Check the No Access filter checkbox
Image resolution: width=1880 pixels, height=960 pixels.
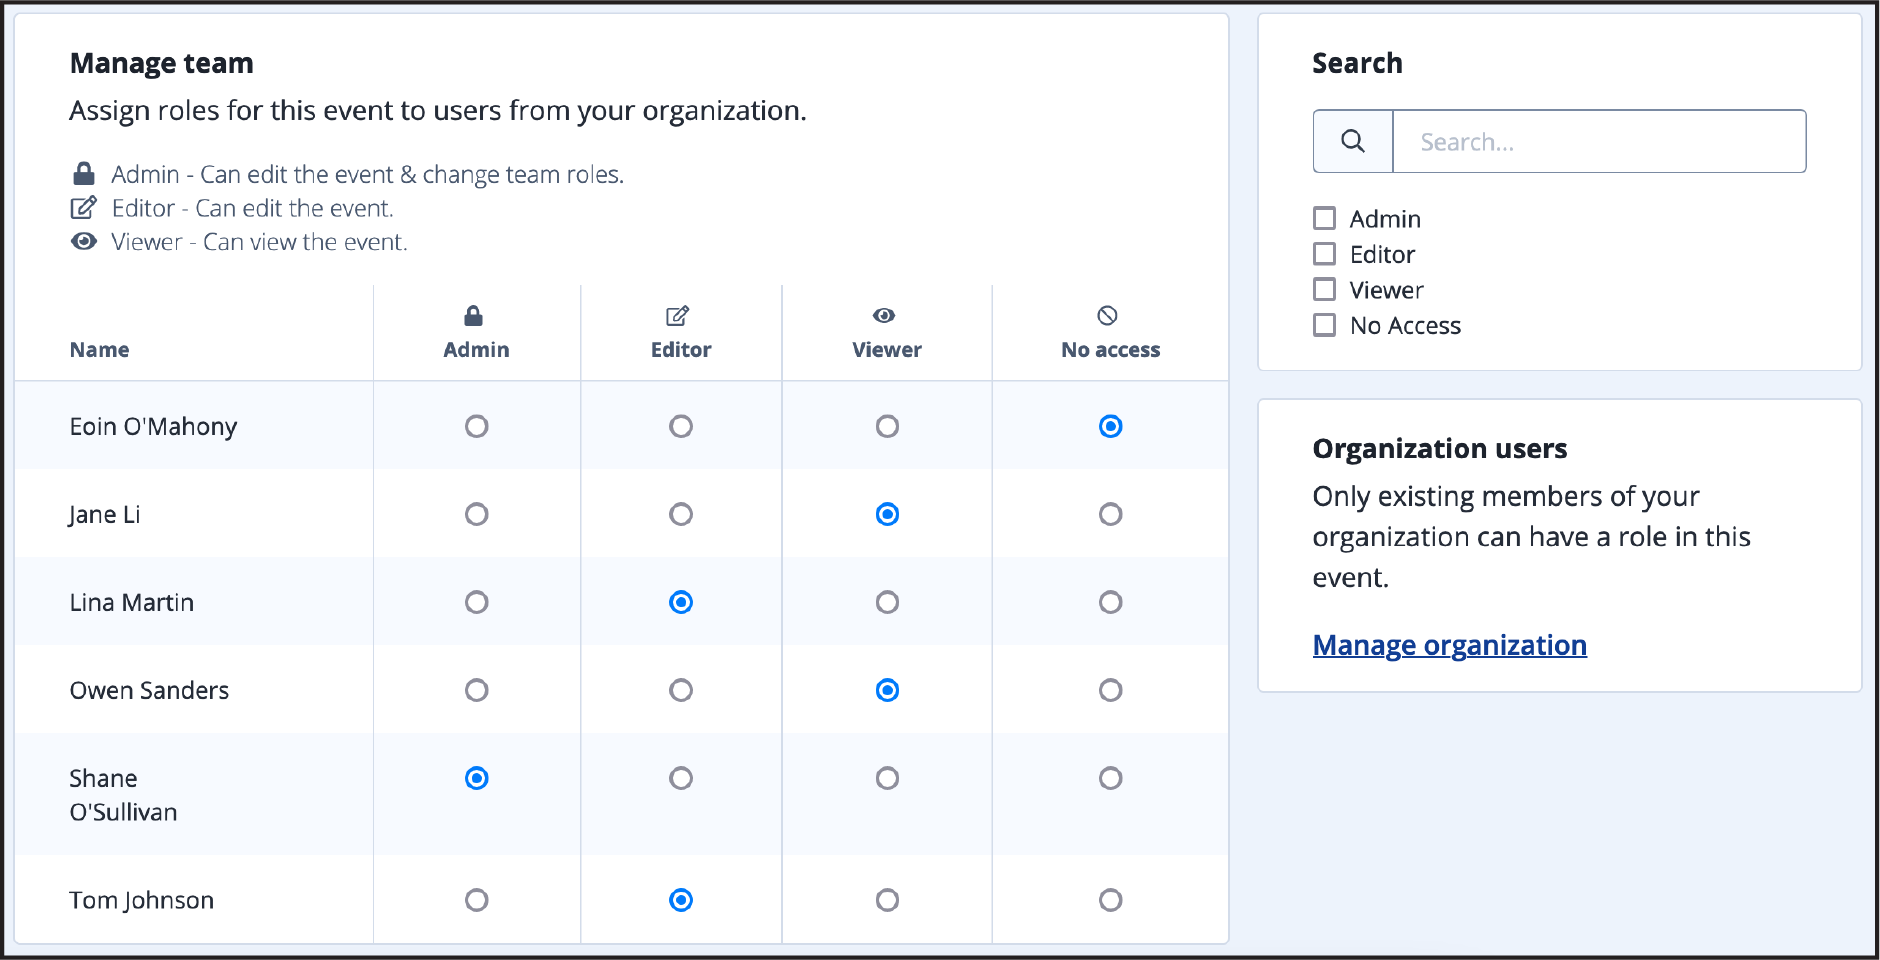tap(1324, 325)
